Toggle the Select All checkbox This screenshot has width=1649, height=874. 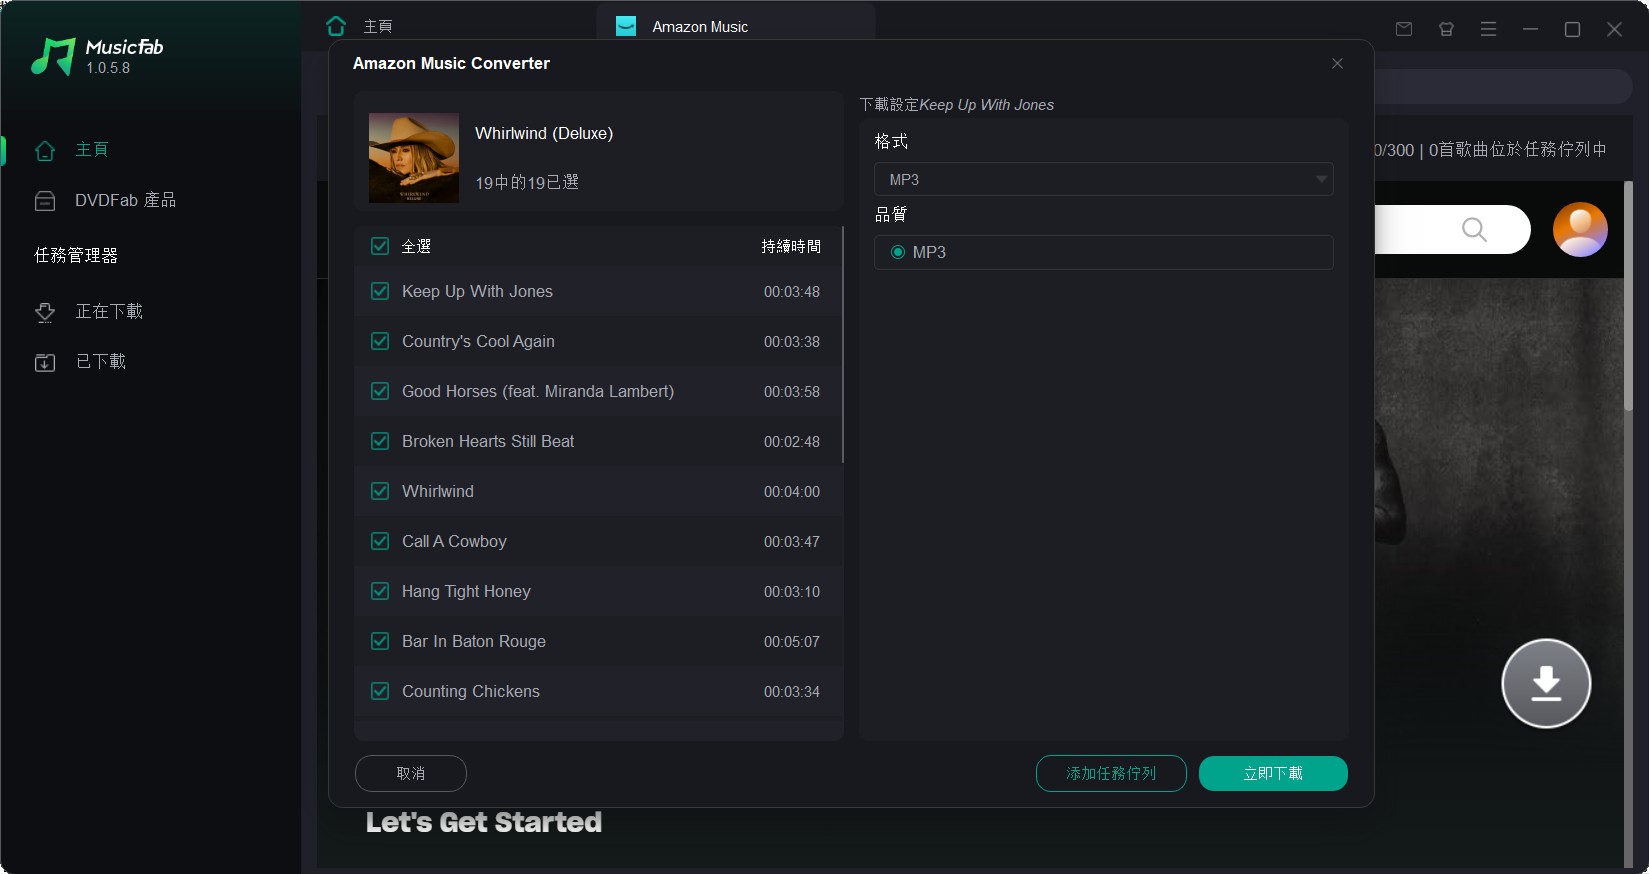click(380, 246)
